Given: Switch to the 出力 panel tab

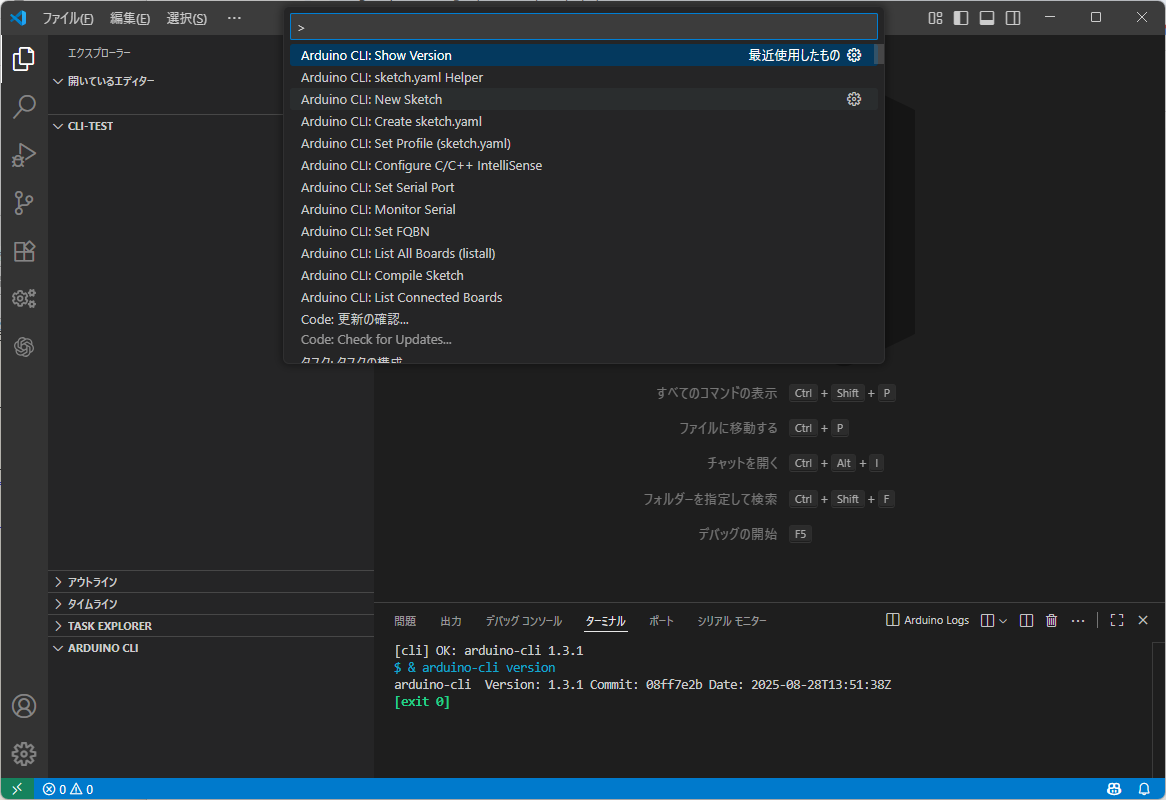Looking at the screenshot, I should [451, 621].
